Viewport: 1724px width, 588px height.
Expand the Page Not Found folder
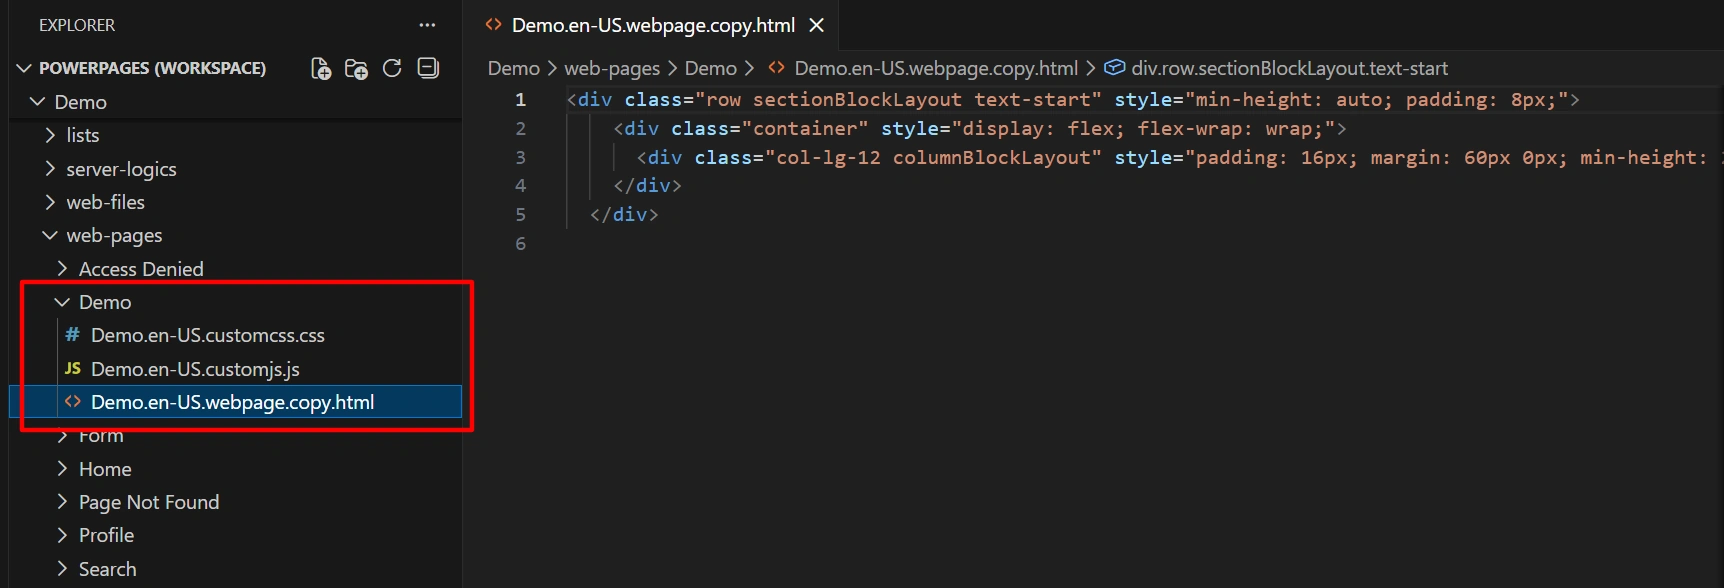pos(62,502)
